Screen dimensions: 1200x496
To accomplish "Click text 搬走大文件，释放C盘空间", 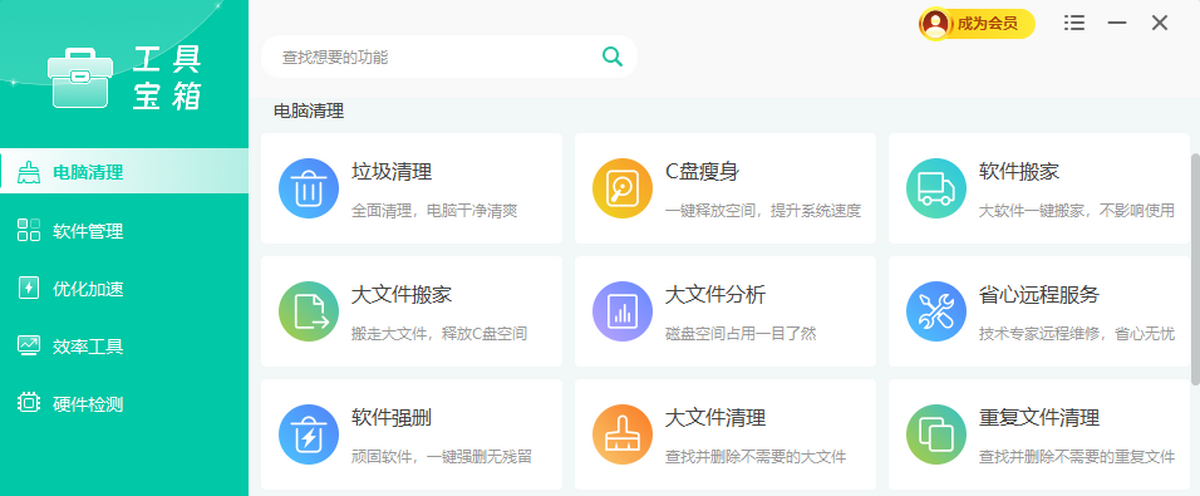I will (439, 334).
